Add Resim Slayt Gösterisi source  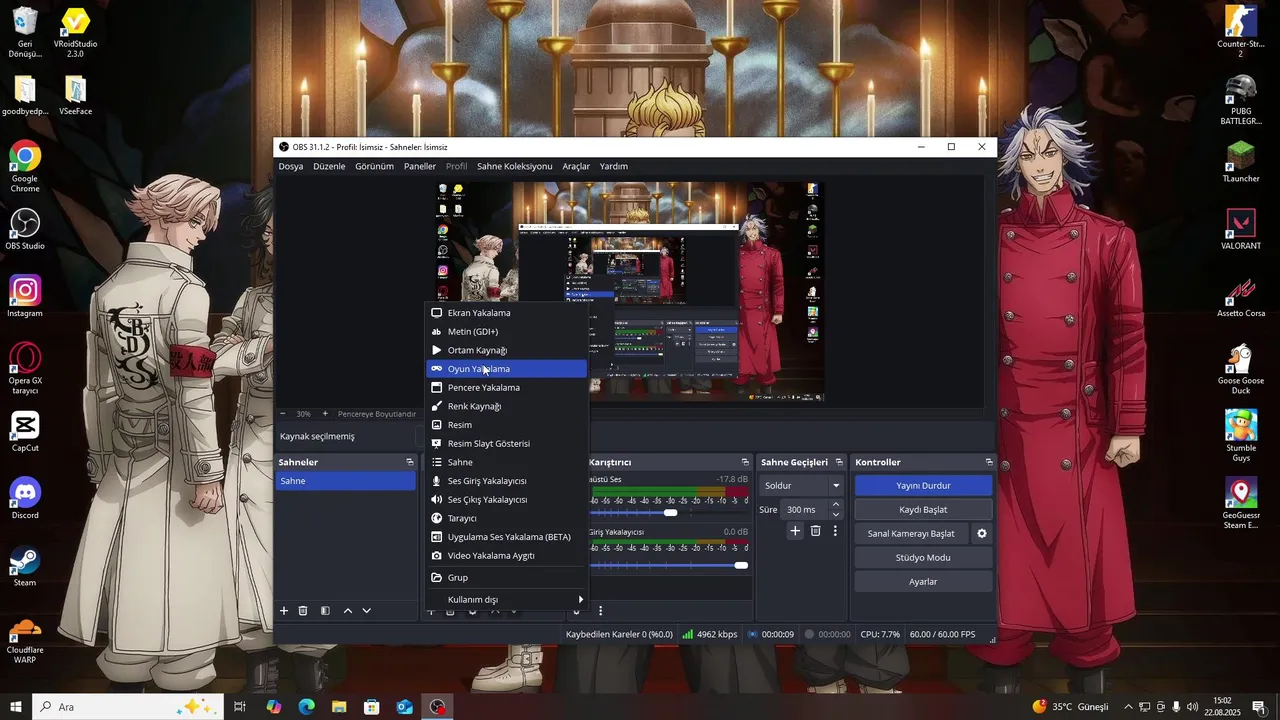[x=507, y=444]
